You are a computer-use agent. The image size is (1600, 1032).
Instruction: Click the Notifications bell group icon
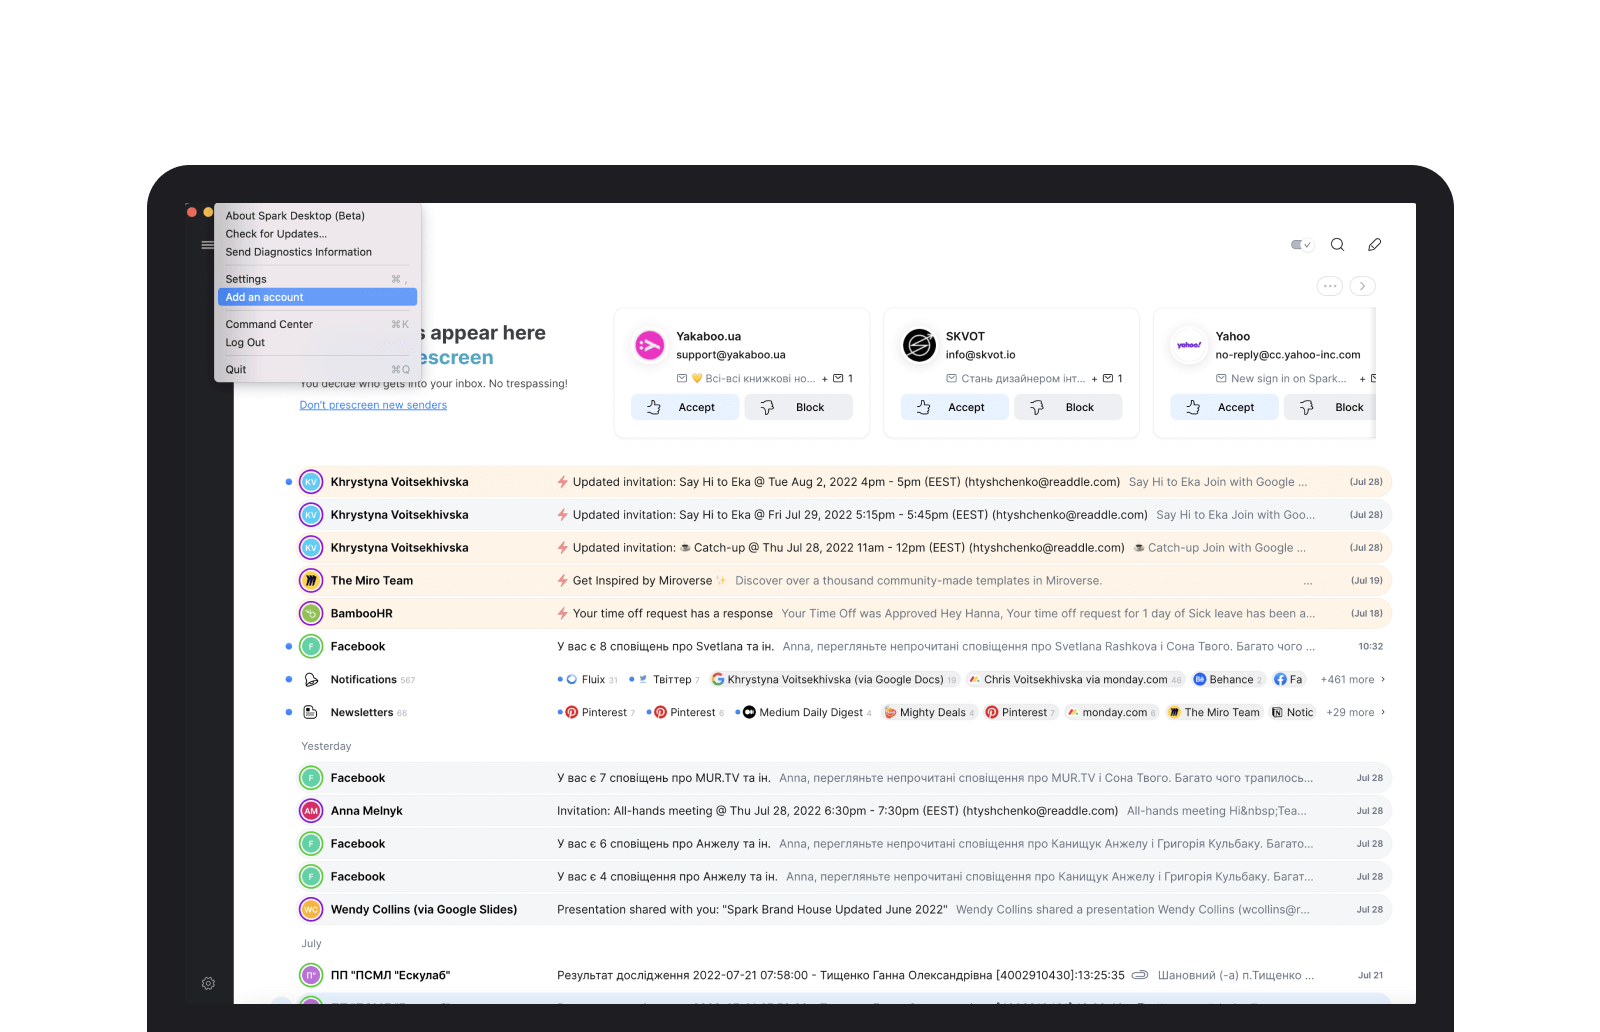[x=311, y=680]
